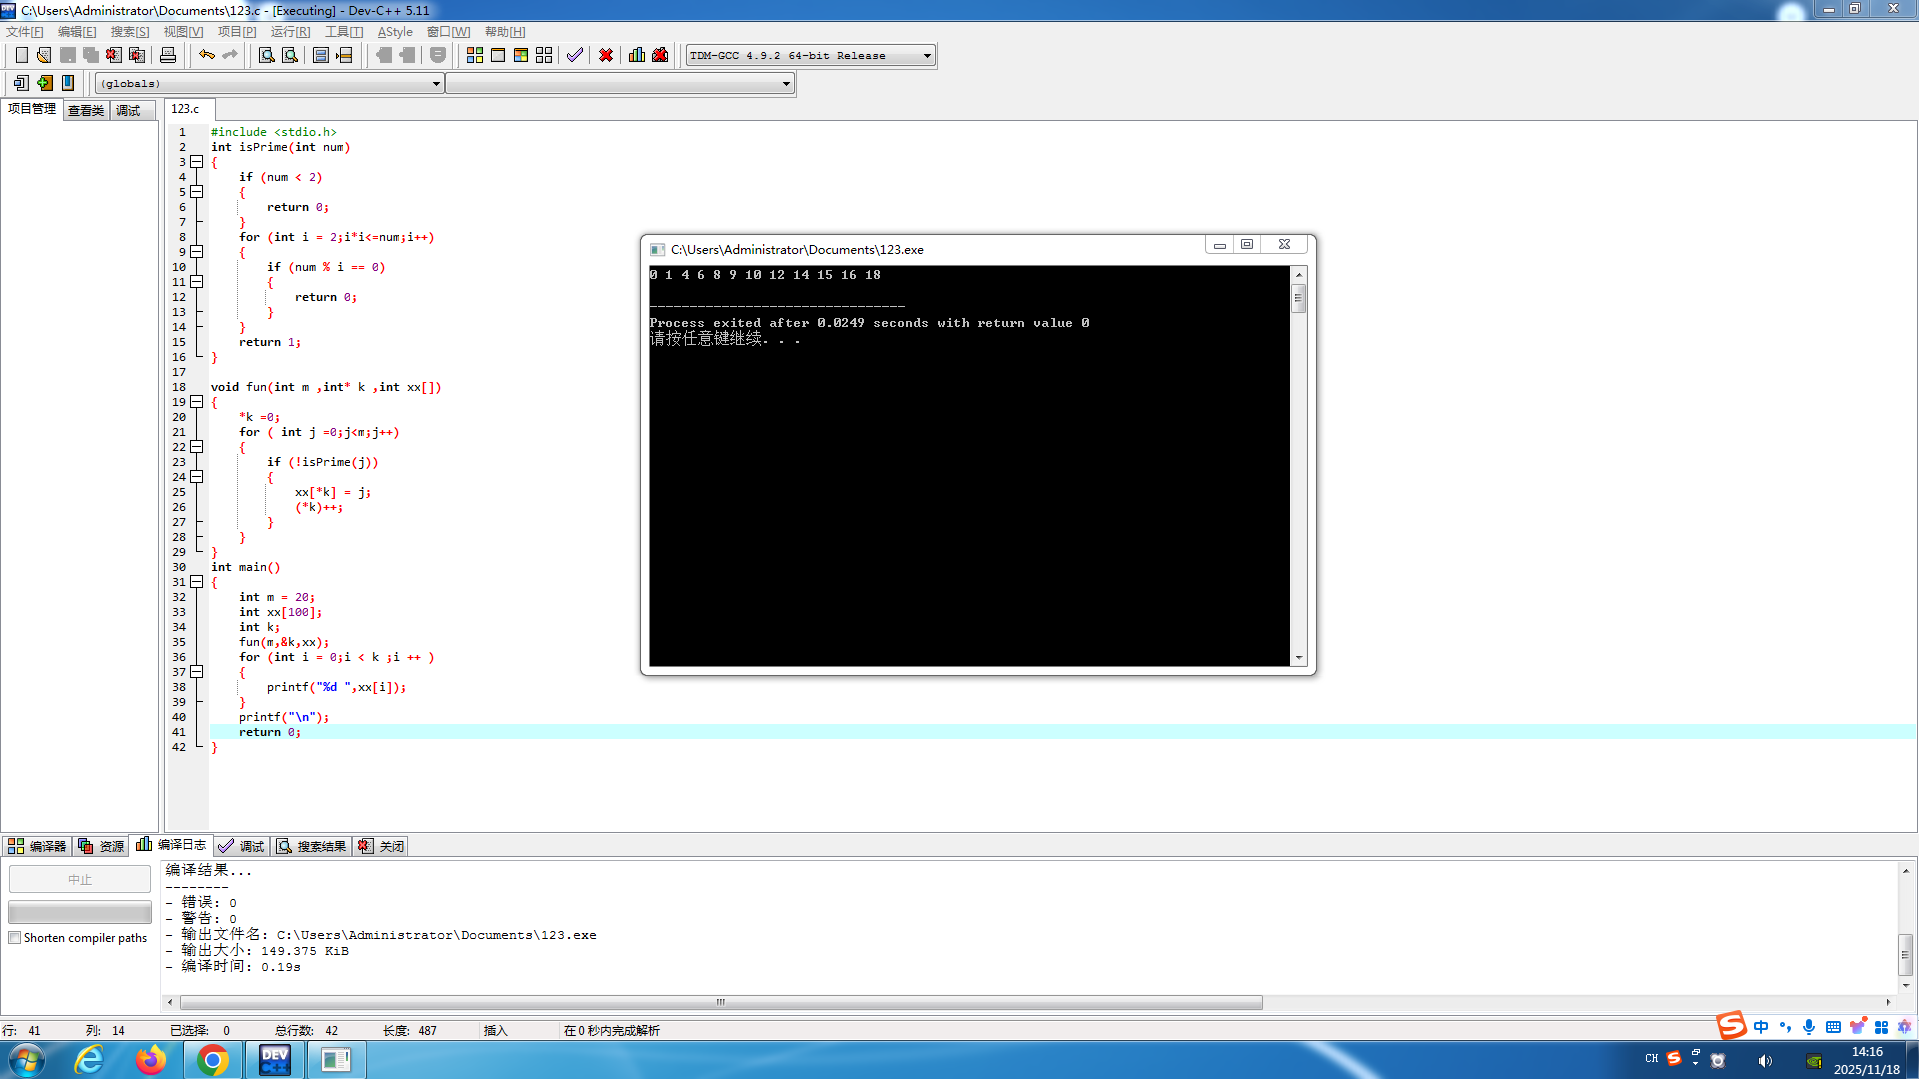Viewport: 1919px width, 1079px height.
Task: Click the 关闭 bottom panel tab
Action: tap(381, 846)
